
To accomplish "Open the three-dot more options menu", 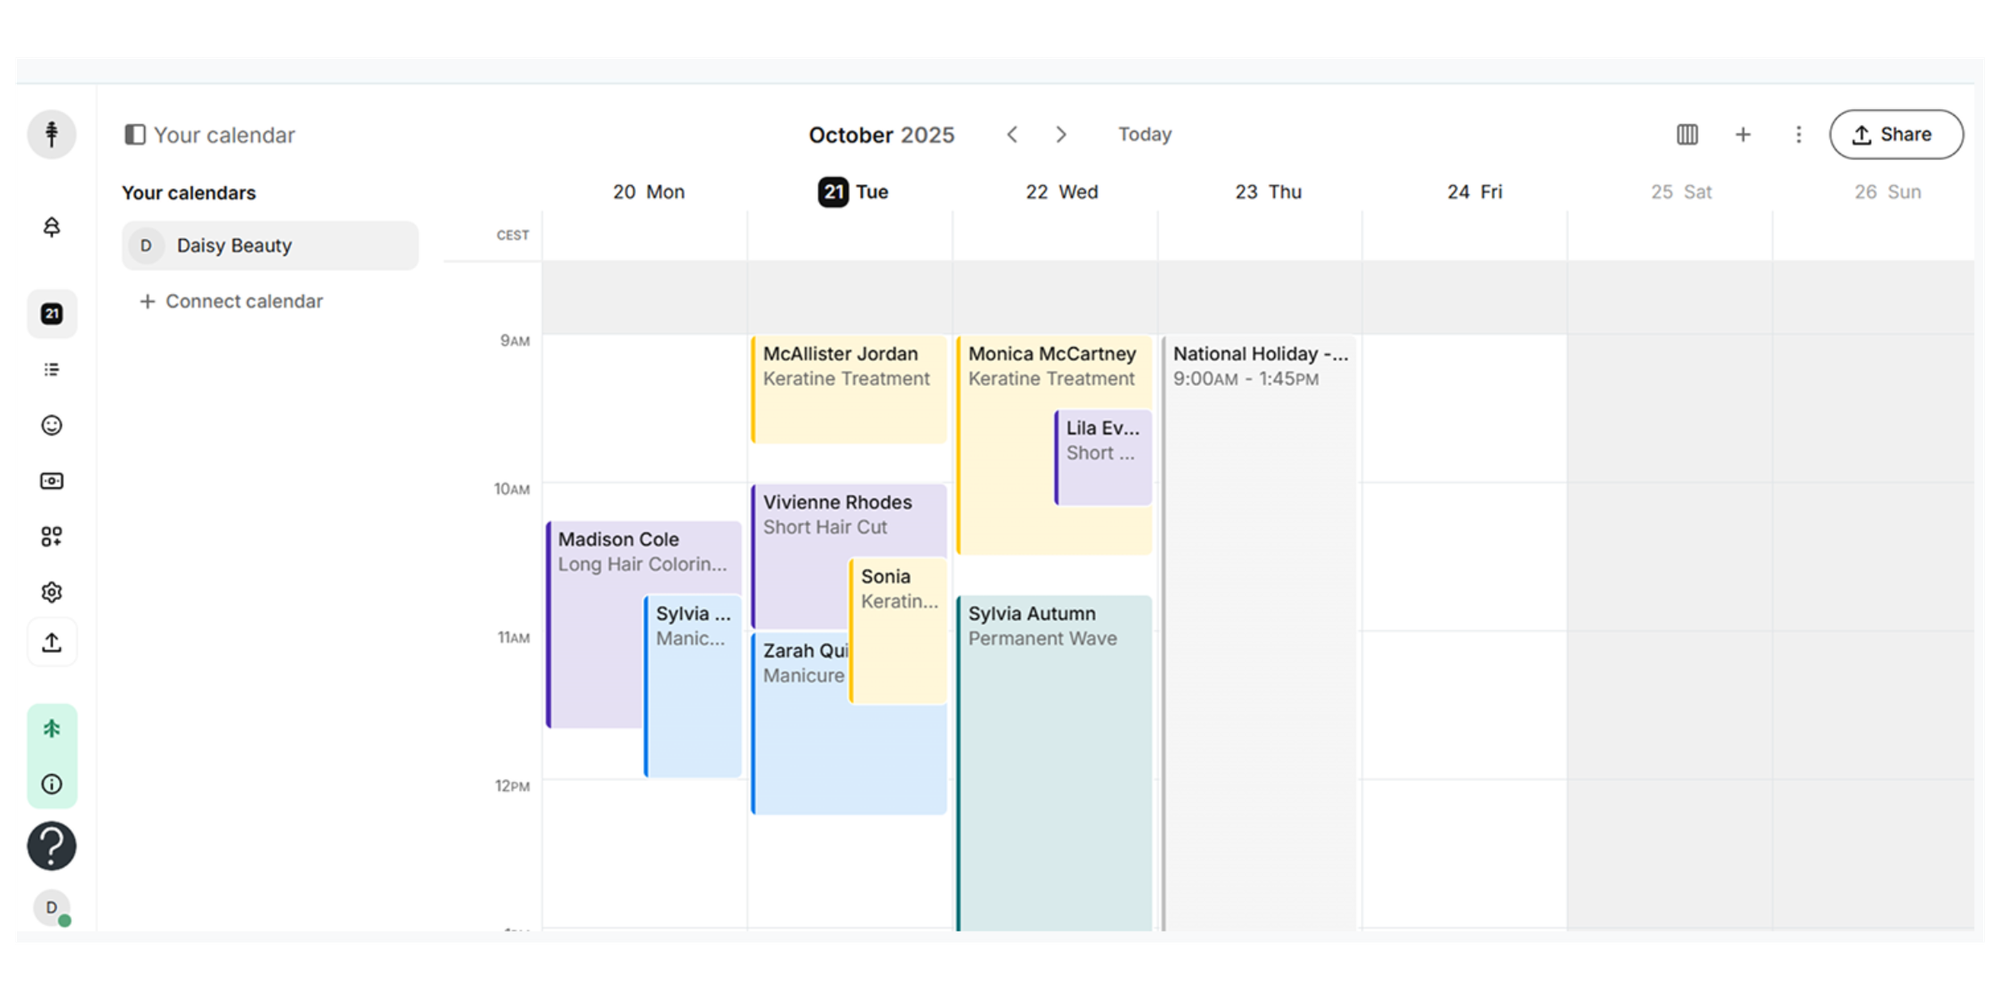I will point(1798,135).
